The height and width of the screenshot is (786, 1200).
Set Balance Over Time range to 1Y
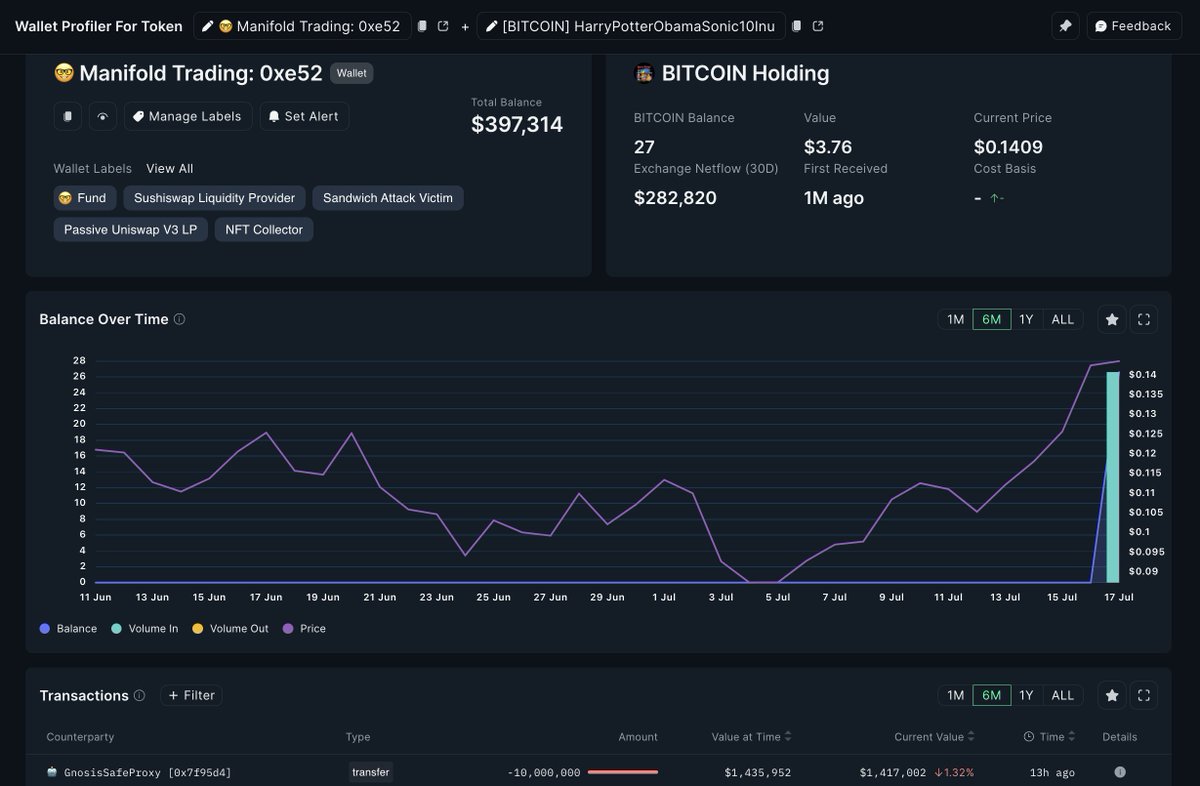[x=1026, y=319]
